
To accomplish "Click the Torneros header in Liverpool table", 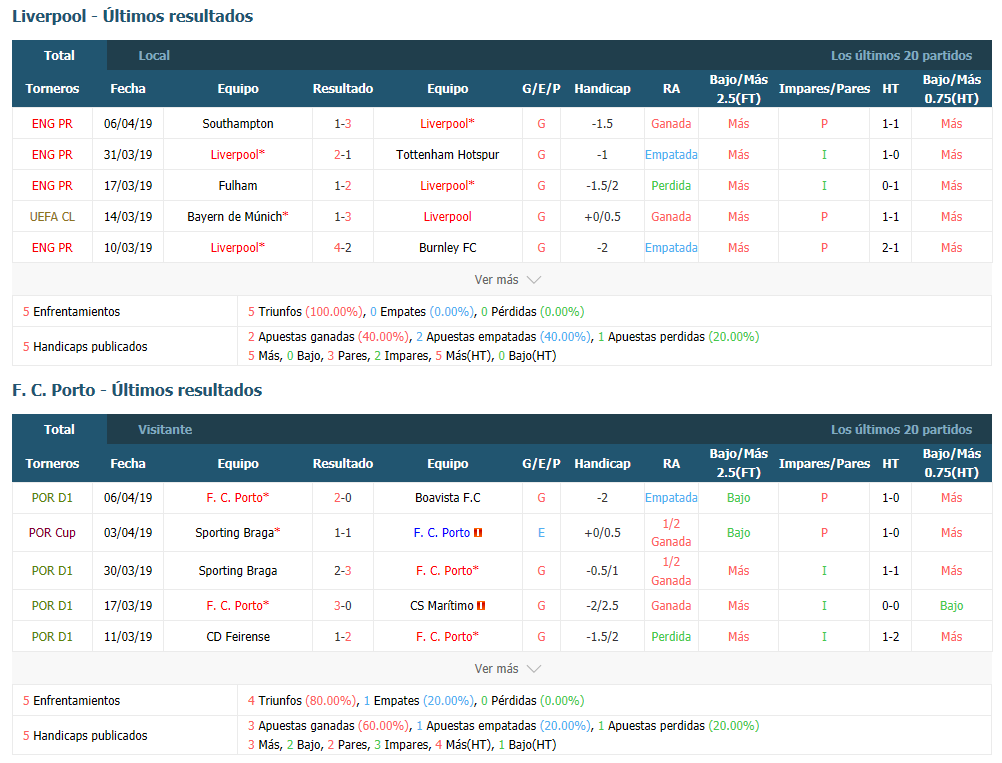I will pyautogui.click(x=52, y=89).
